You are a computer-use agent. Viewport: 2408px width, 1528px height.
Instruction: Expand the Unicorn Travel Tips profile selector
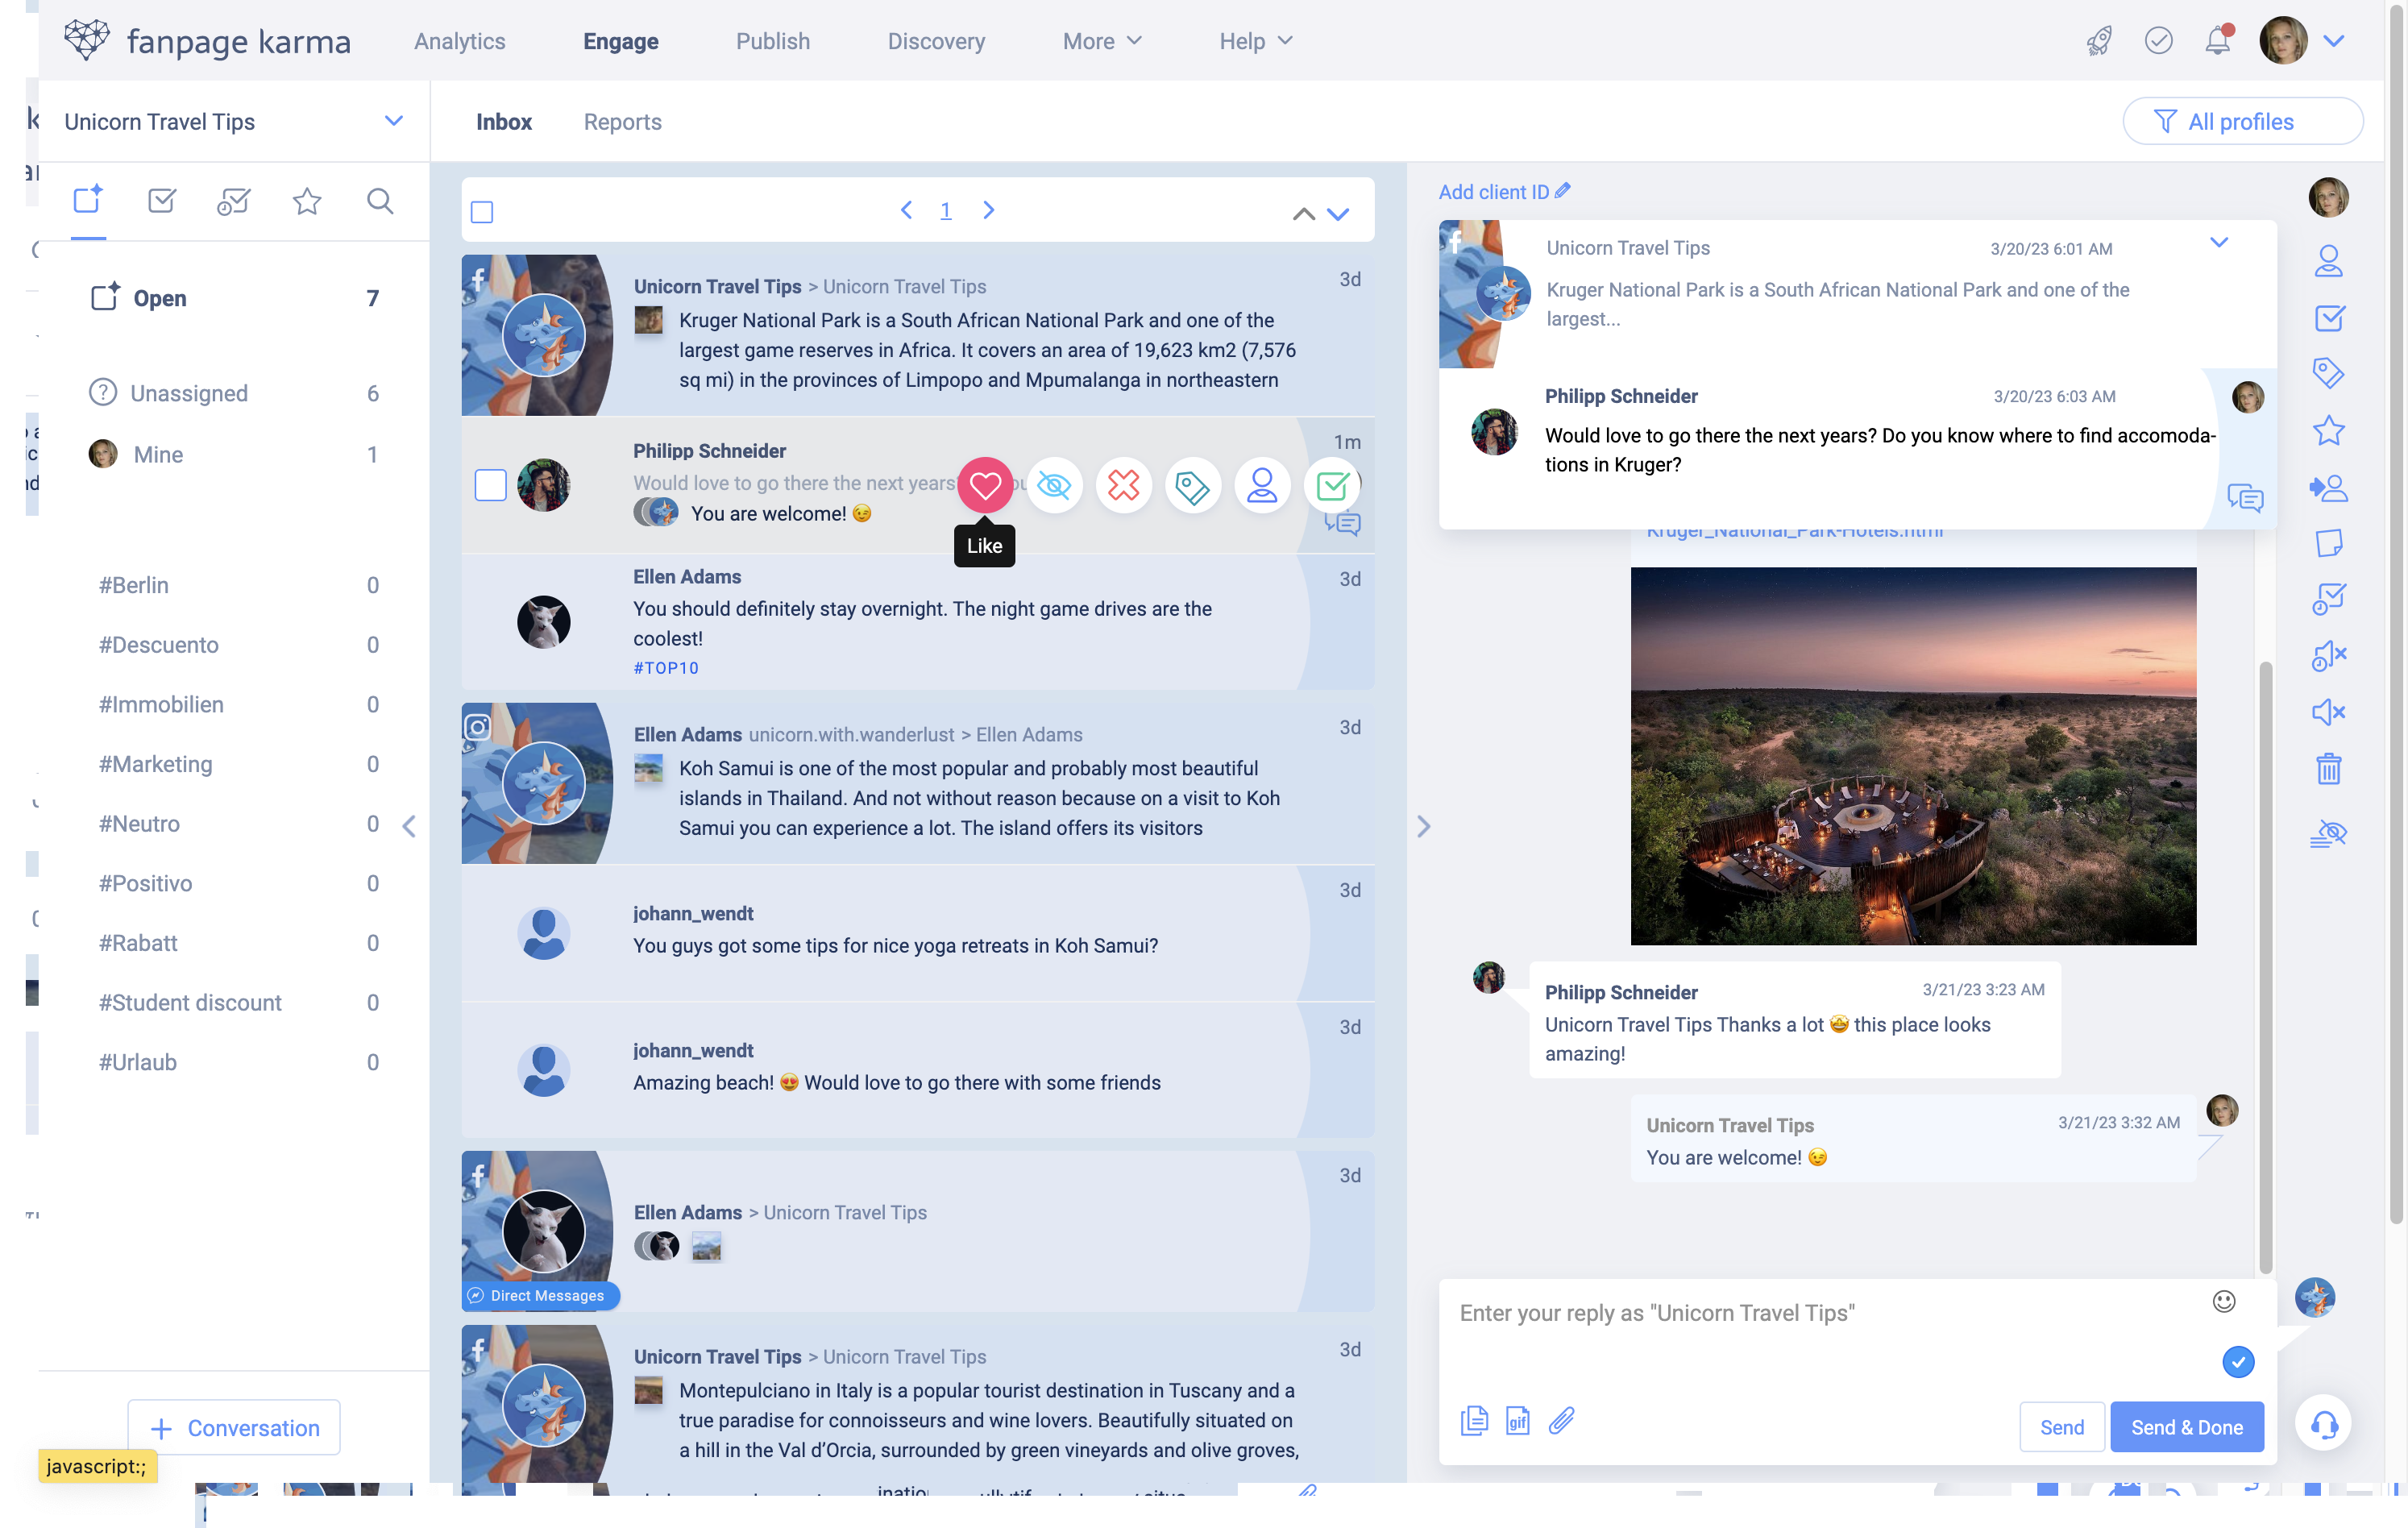pyautogui.click(x=392, y=121)
